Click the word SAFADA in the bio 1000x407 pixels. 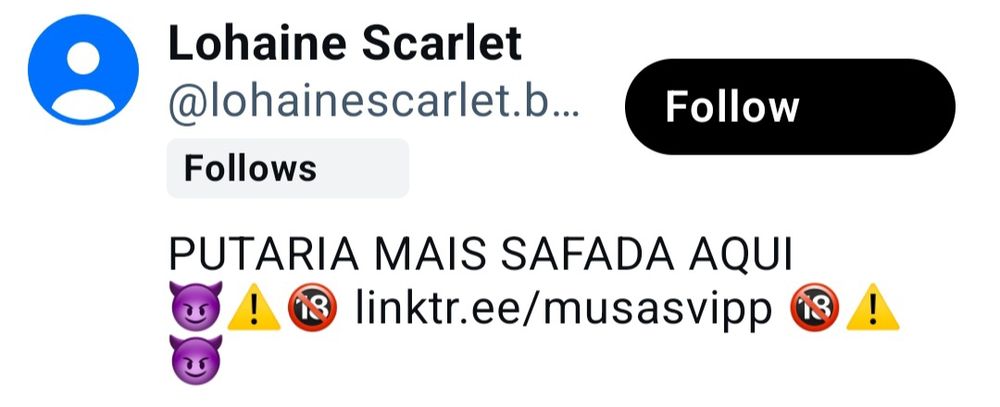[x=587, y=255]
